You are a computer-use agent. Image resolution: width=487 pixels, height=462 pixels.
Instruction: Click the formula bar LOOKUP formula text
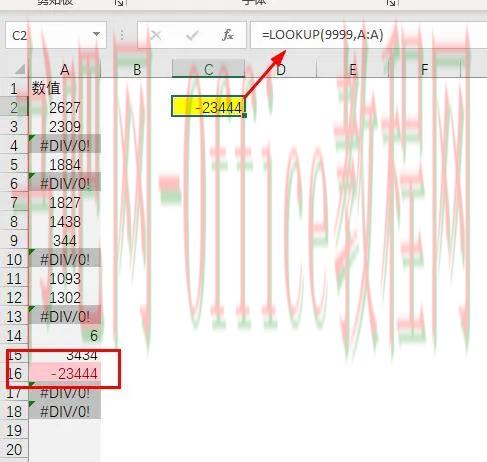point(323,34)
